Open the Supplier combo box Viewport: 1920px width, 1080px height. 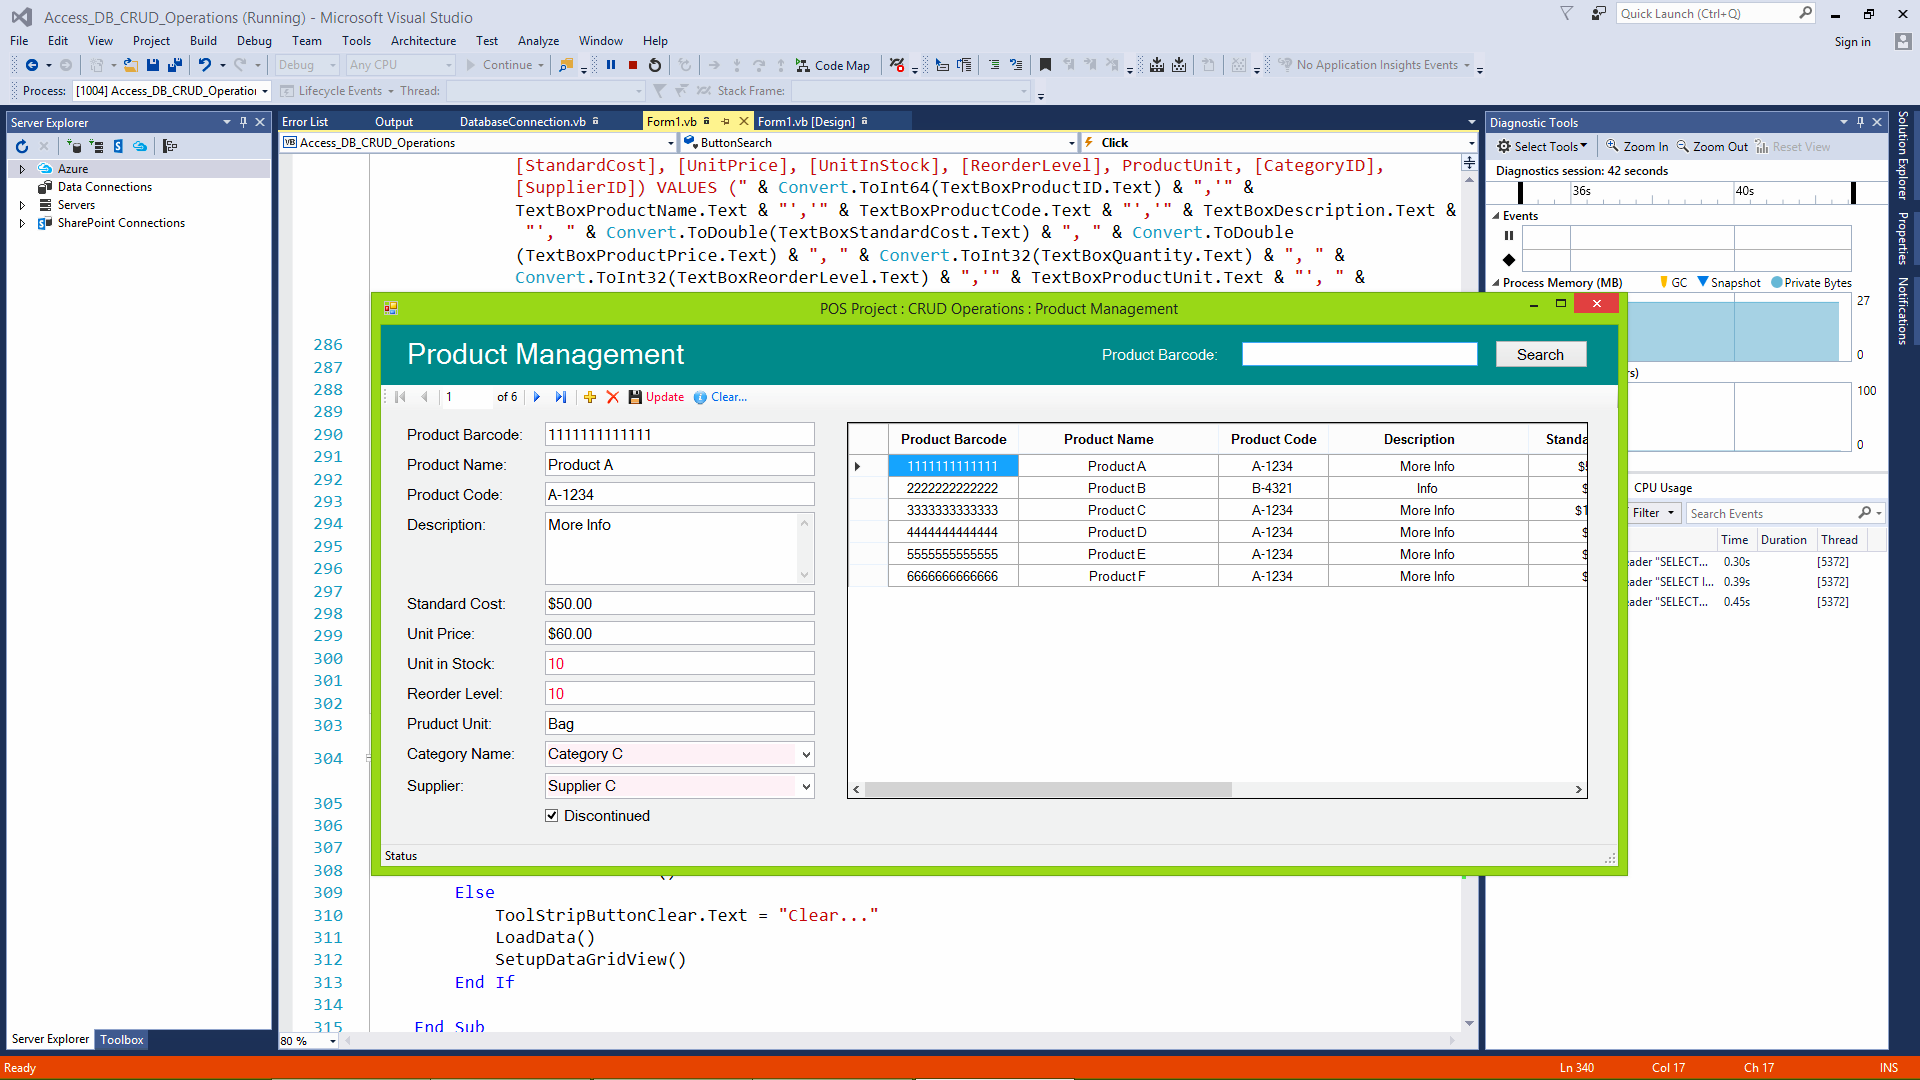tap(805, 786)
